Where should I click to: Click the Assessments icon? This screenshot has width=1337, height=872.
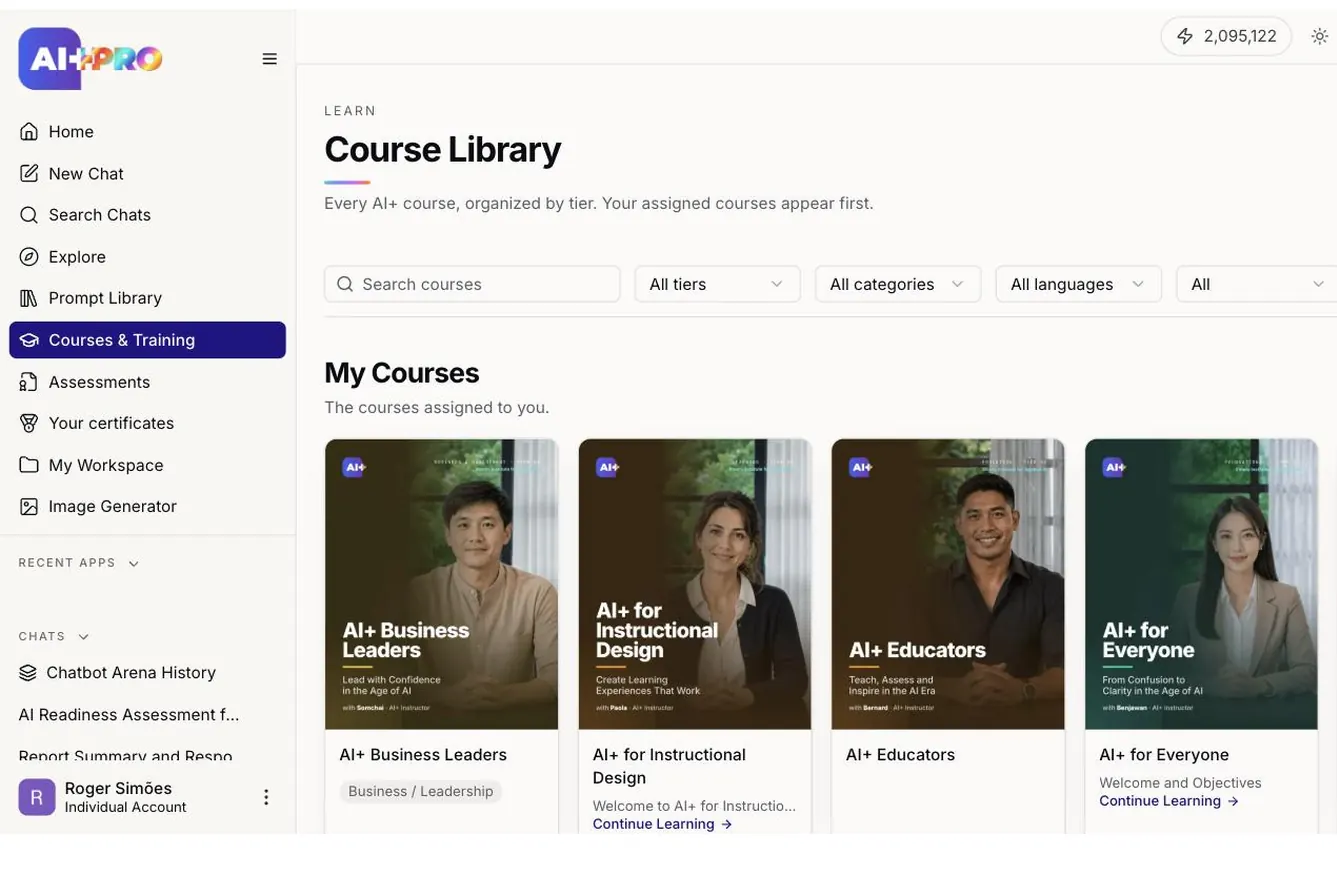pos(29,382)
